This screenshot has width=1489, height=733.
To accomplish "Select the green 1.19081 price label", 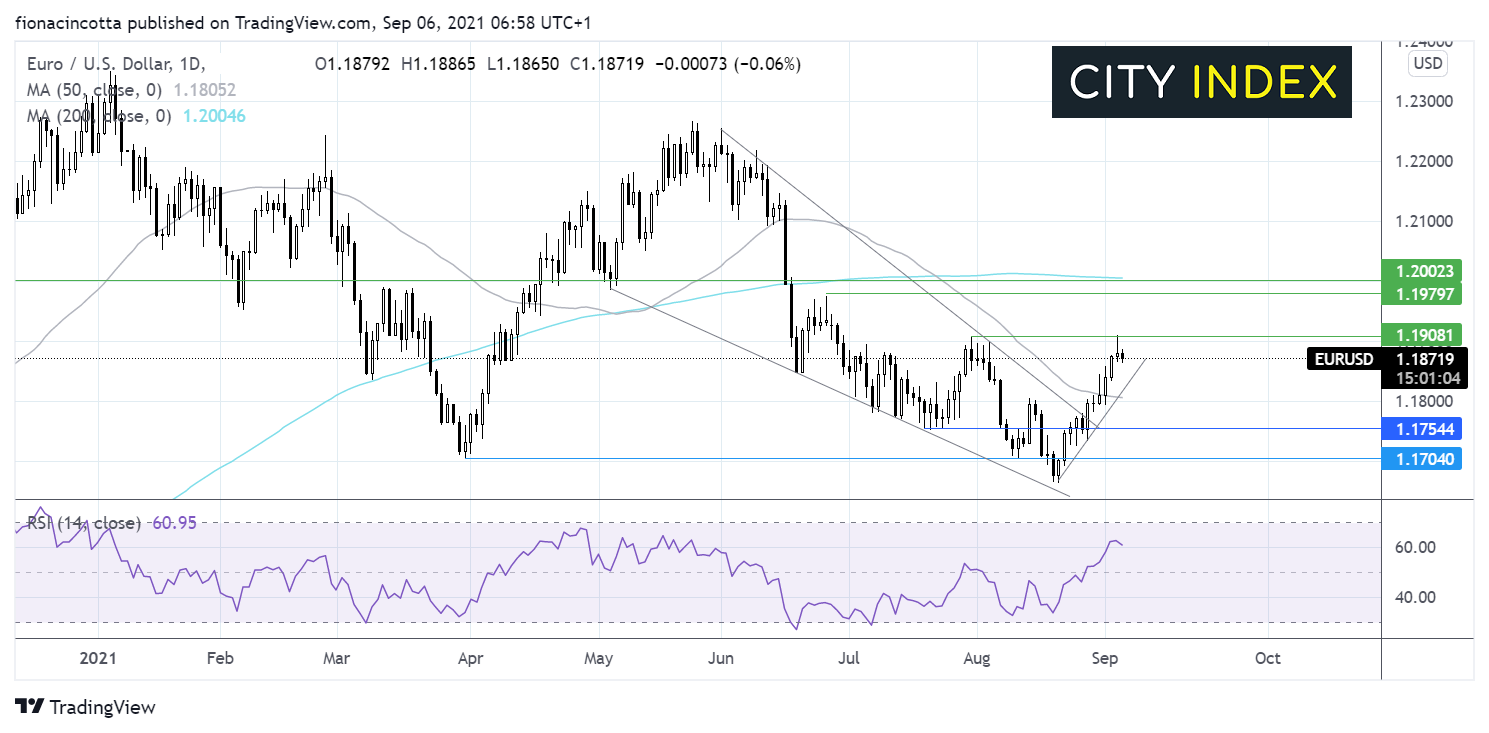I will click(x=1421, y=334).
